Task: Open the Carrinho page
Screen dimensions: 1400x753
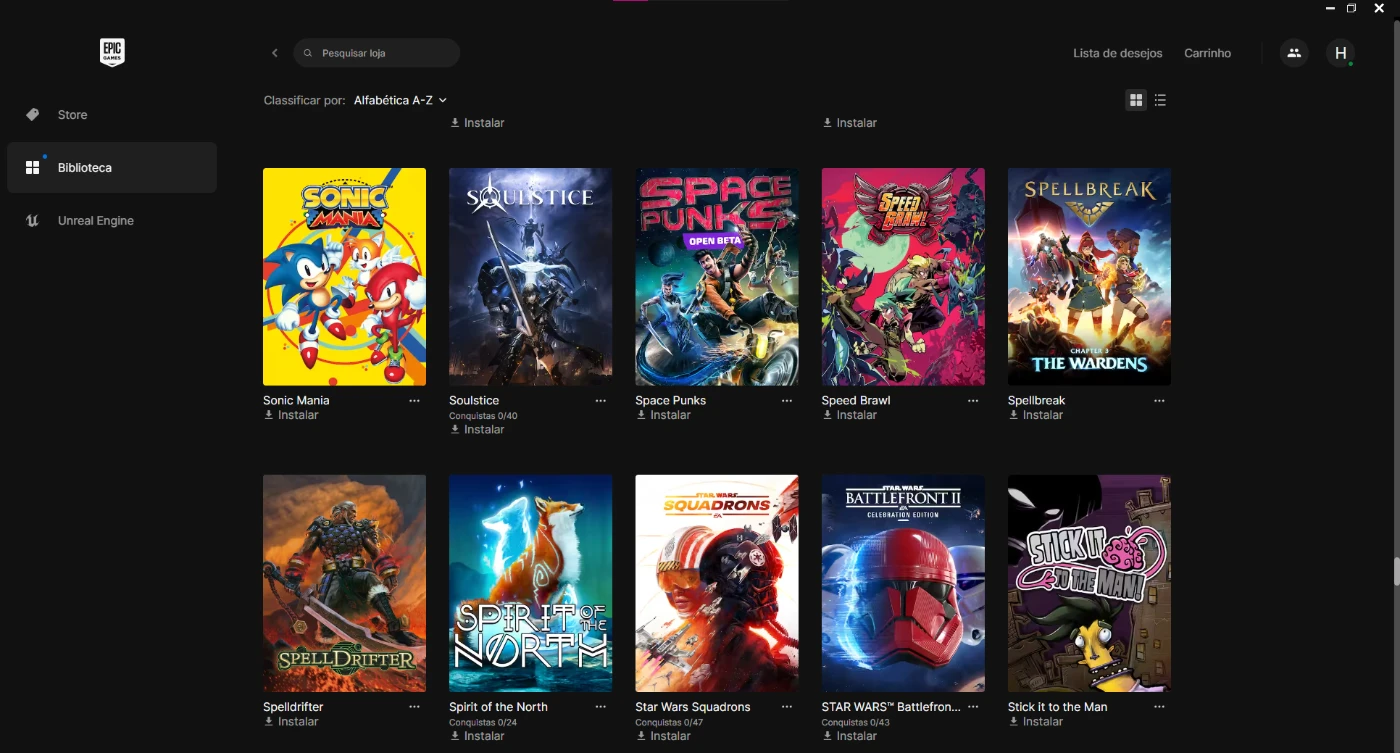Action: tap(1207, 53)
